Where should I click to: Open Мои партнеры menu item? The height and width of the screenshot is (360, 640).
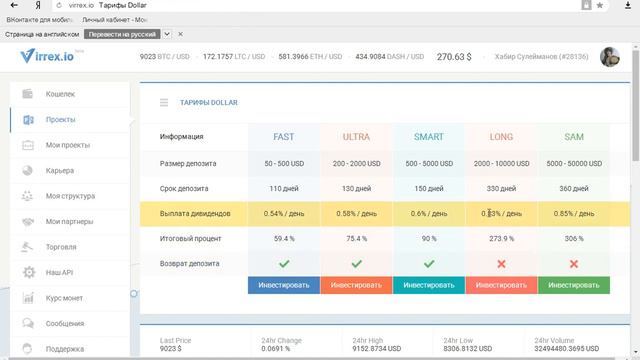coord(70,222)
